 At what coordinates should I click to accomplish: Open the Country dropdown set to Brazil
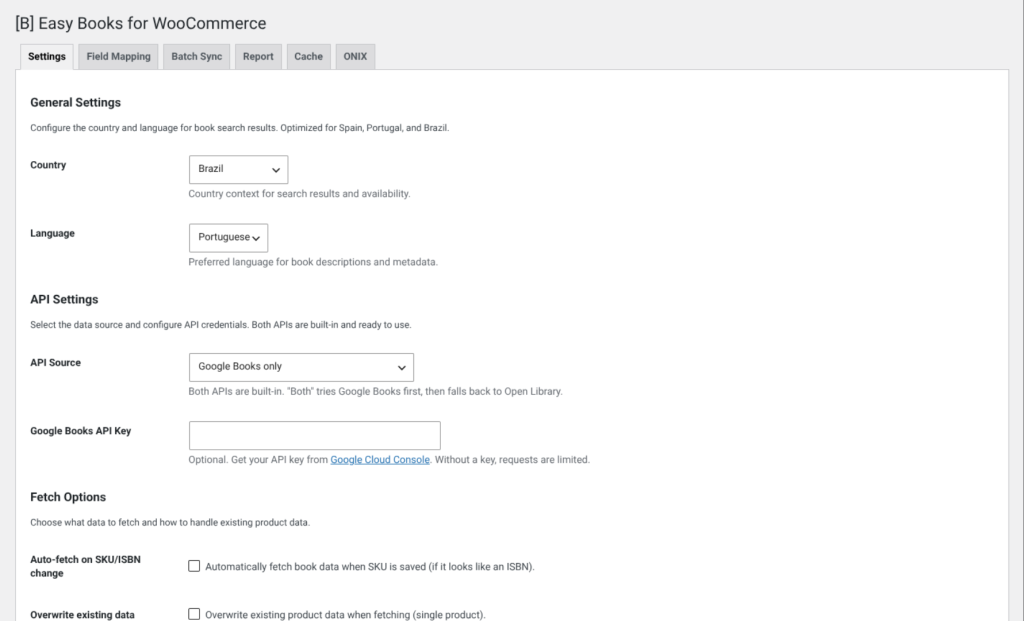coord(238,169)
